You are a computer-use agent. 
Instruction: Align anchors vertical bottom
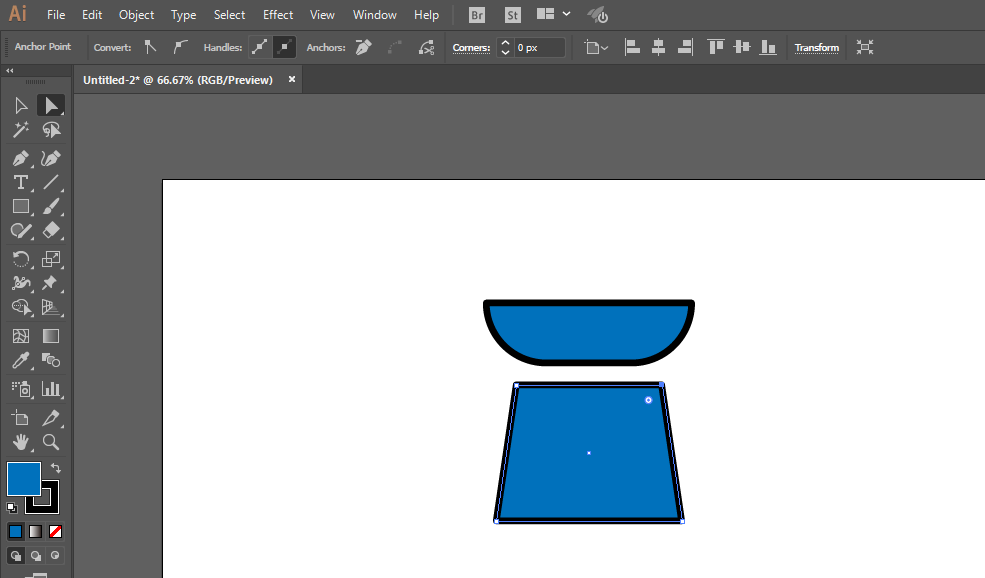click(x=768, y=47)
